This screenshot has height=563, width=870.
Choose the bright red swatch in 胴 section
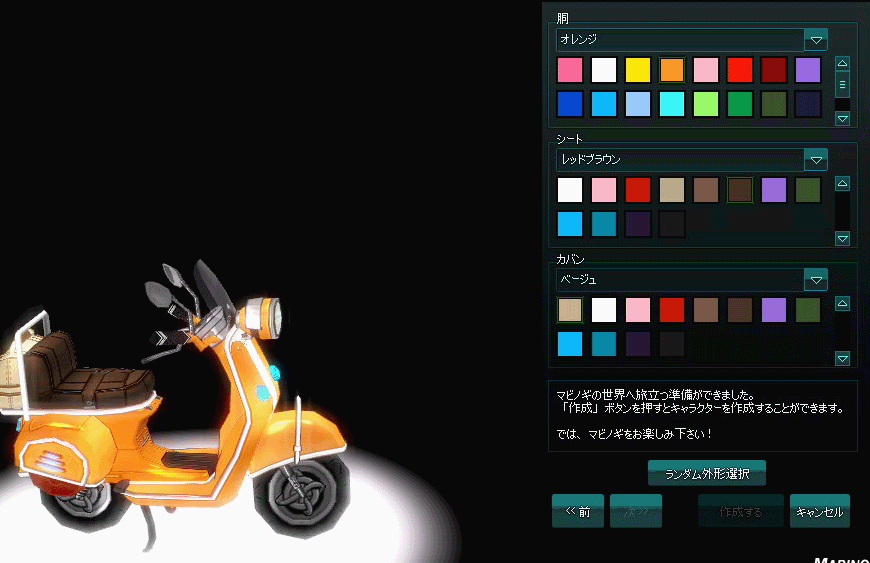[x=740, y=70]
